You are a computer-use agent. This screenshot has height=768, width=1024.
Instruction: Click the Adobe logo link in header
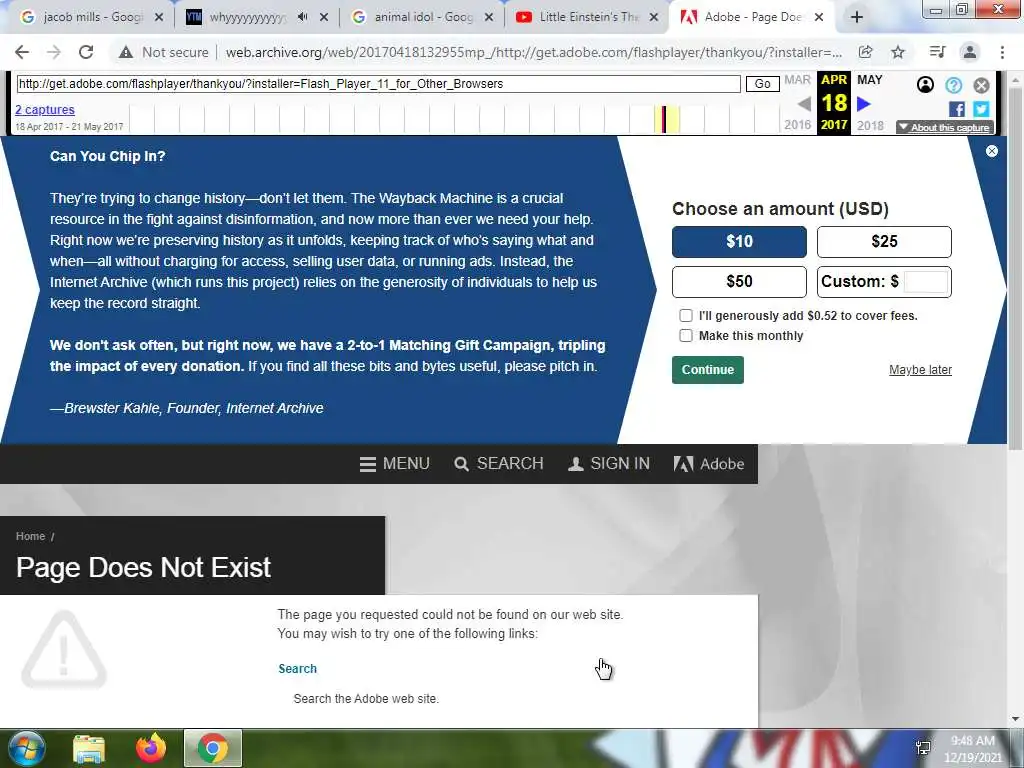(x=709, y=464)
